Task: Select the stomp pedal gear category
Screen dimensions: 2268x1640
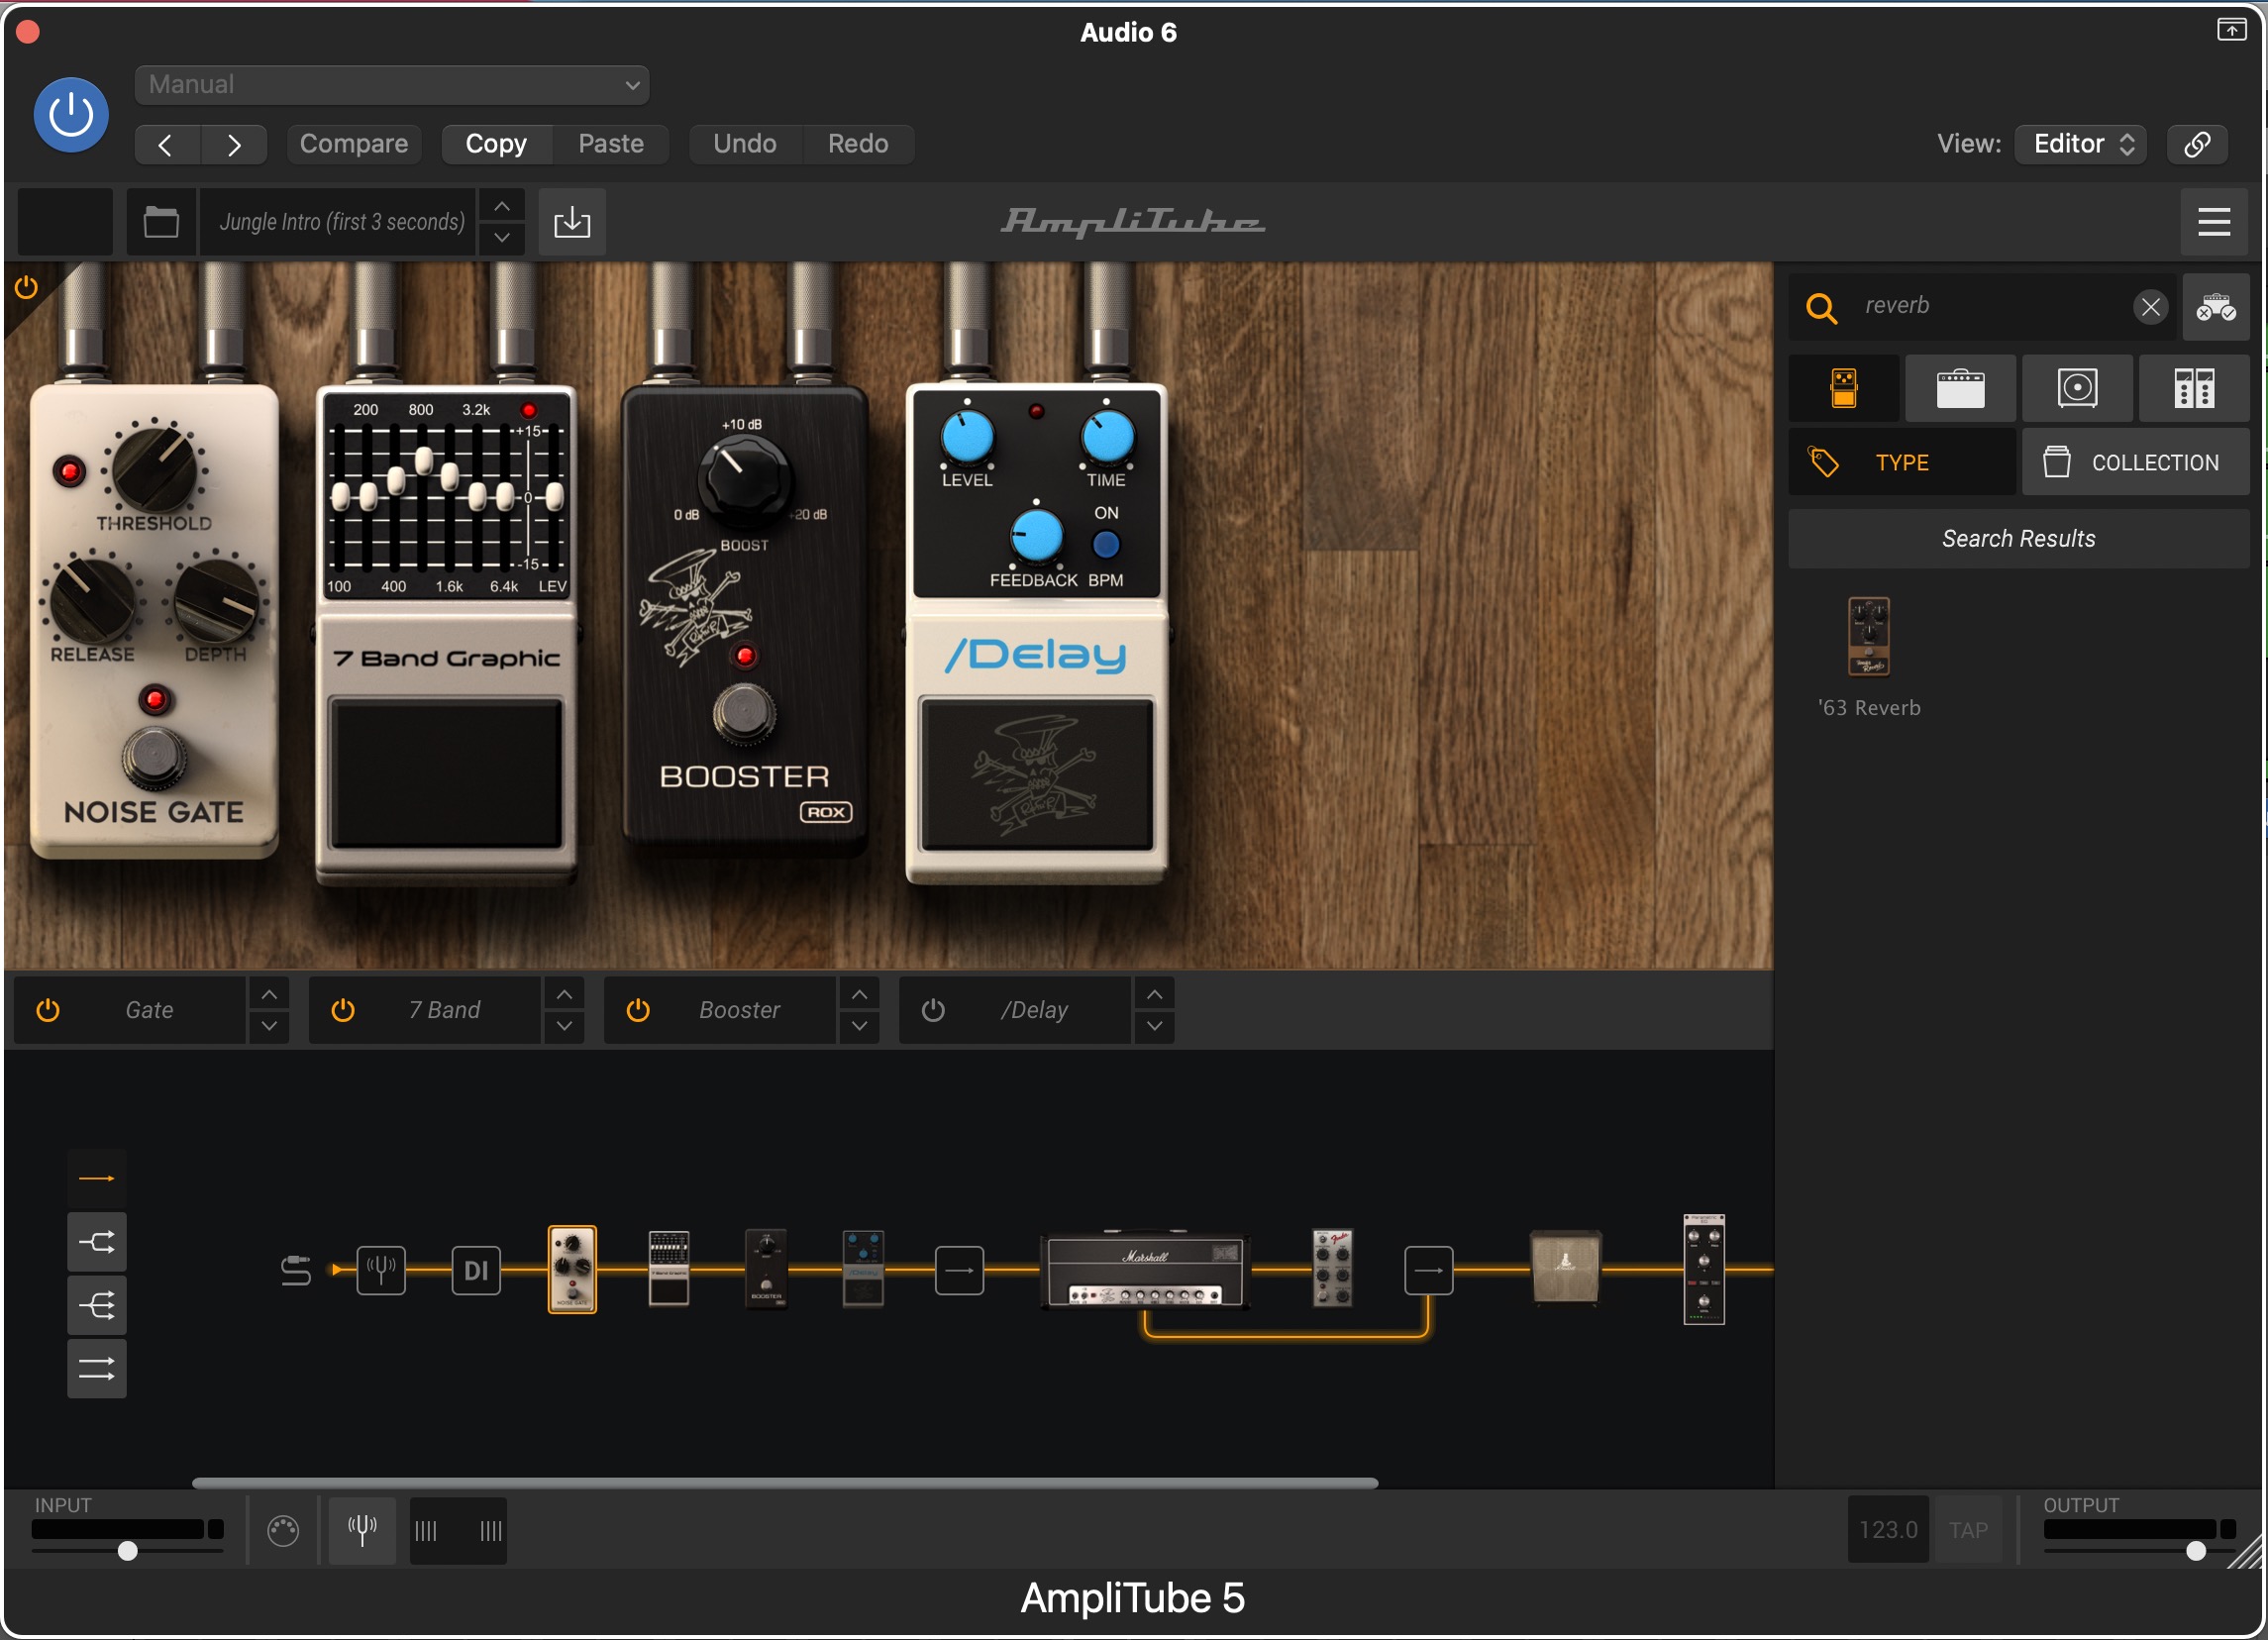Action: pyautogui.click(x=1844, y=388)
